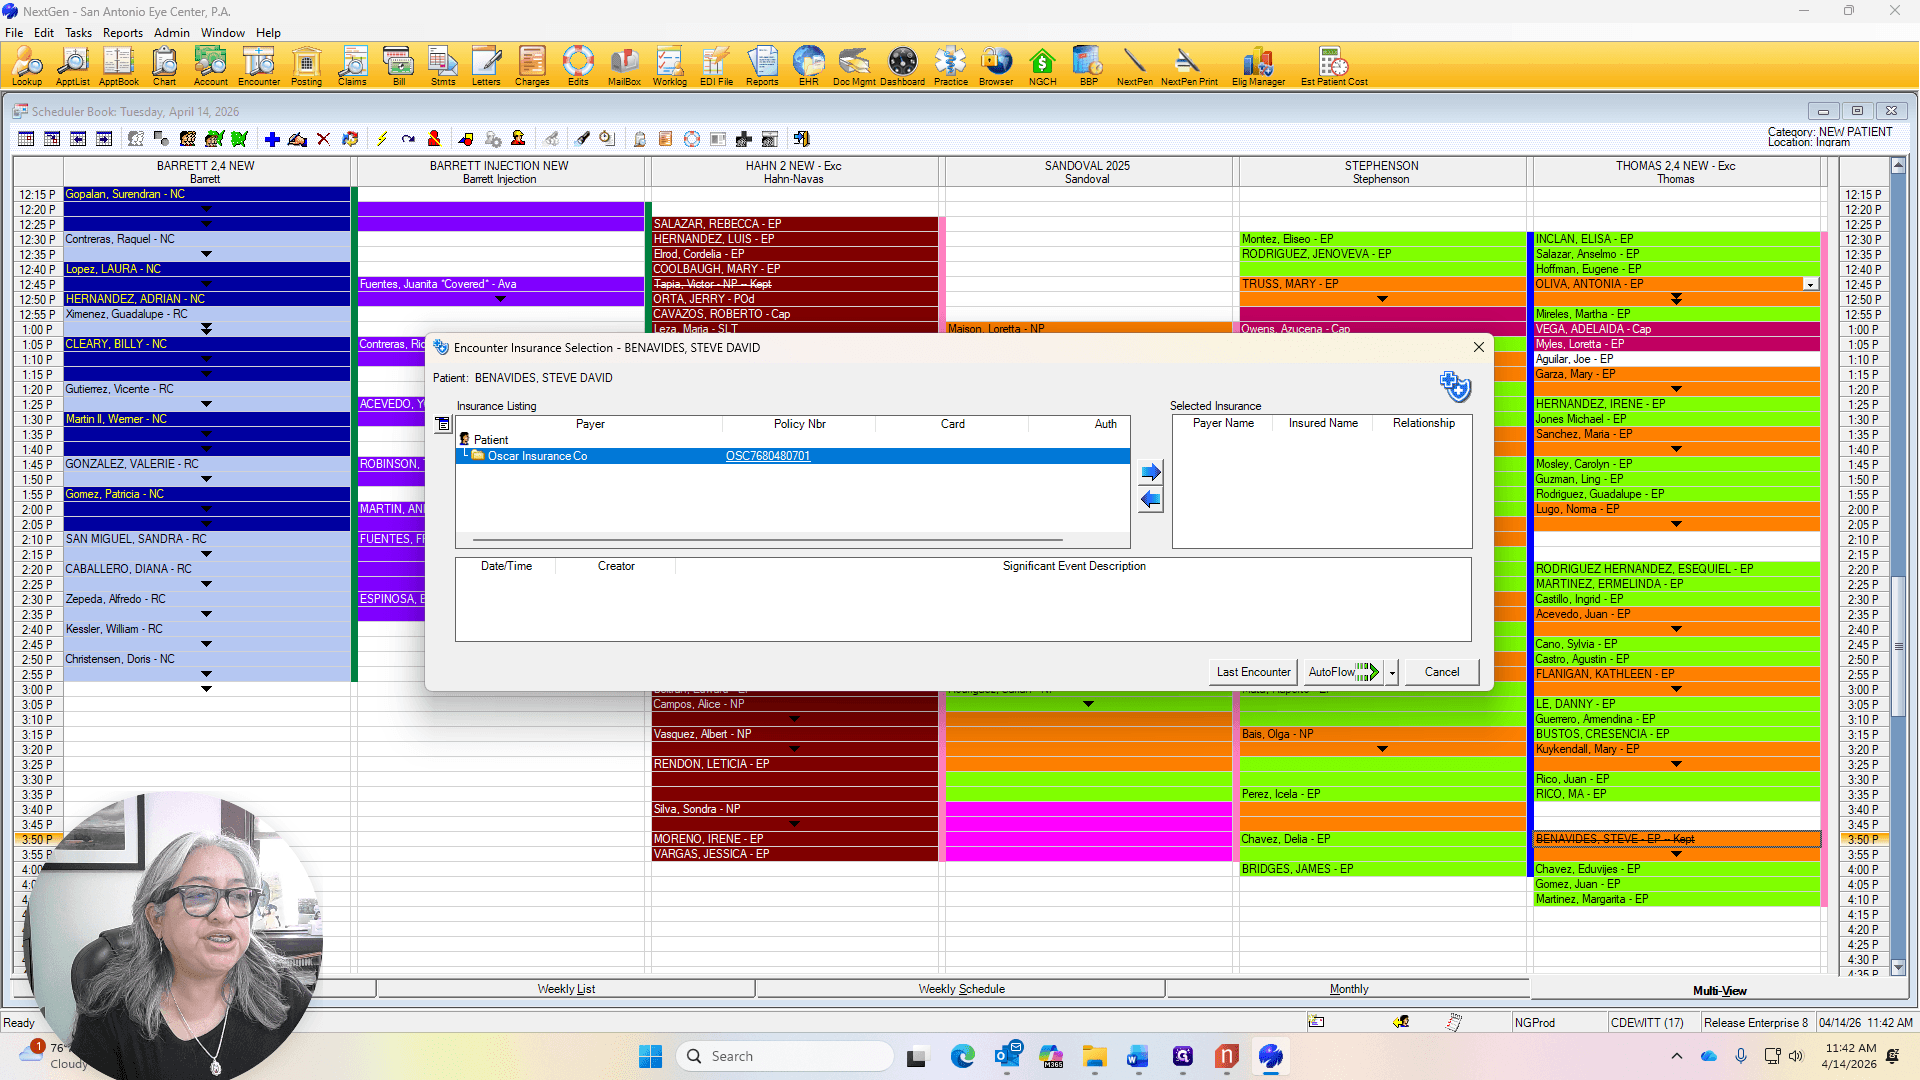
Task: Click left arrow to remove selected insurance
Action: pyautogui.click(x=1151, y=500)
